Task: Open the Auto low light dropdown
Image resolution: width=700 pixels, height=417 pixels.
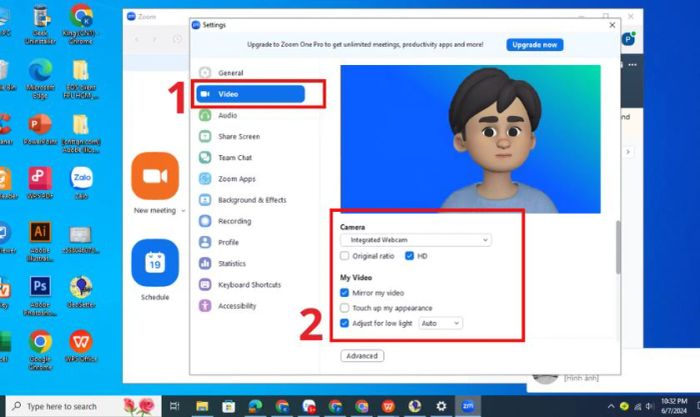Action: 441,323
